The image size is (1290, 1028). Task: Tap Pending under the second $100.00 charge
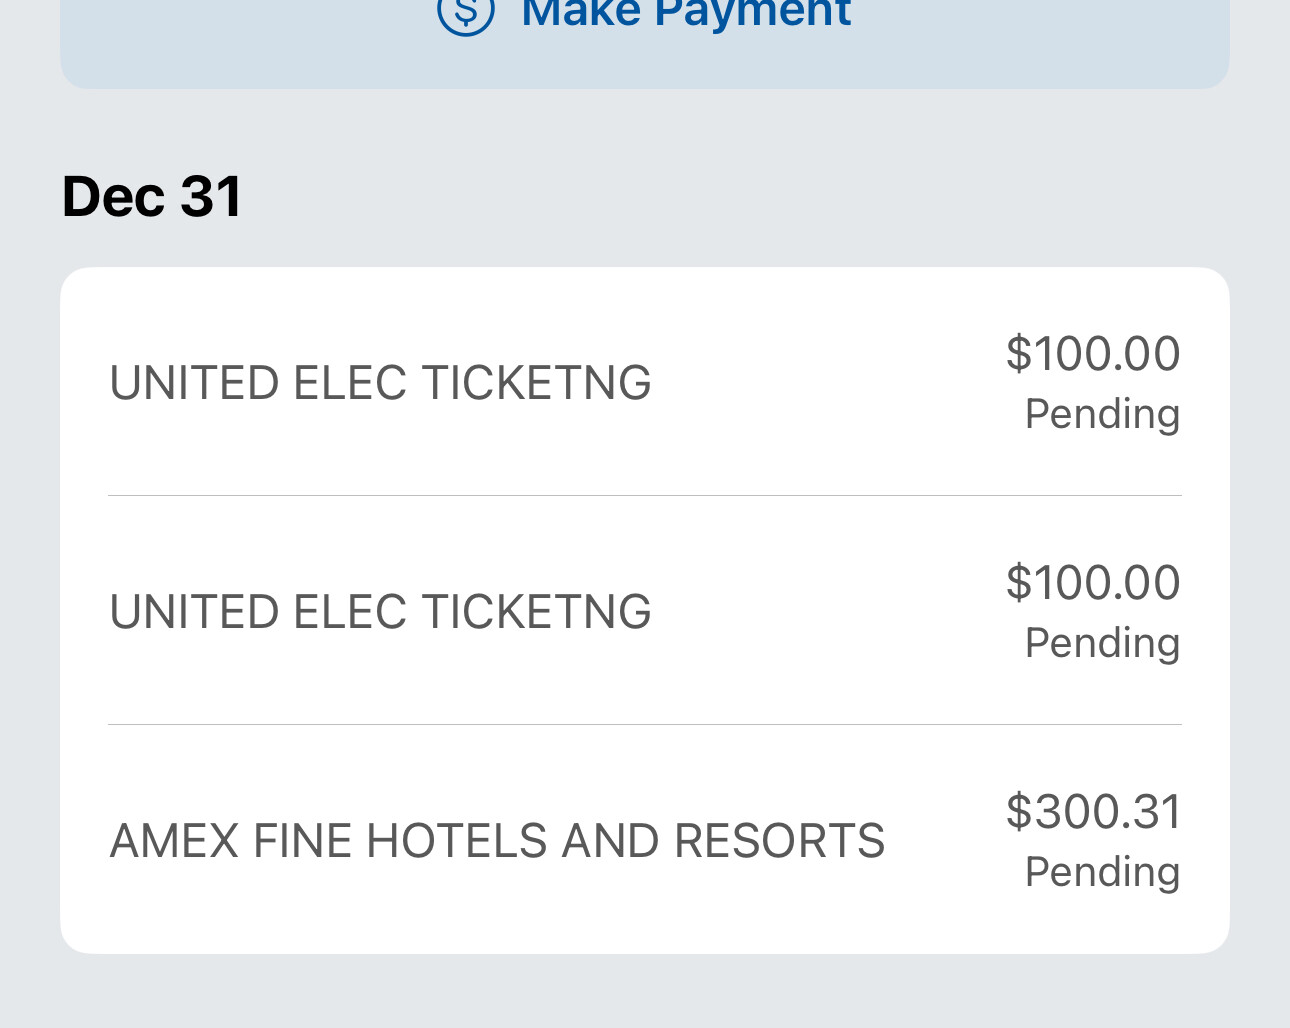pyautogui.click(x=1102, y=643)
